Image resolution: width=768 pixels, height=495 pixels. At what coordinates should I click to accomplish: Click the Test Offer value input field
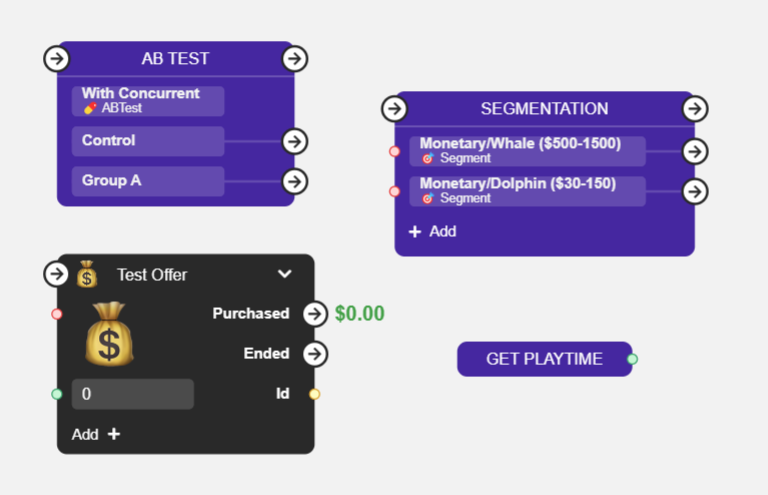coord(132,394)
